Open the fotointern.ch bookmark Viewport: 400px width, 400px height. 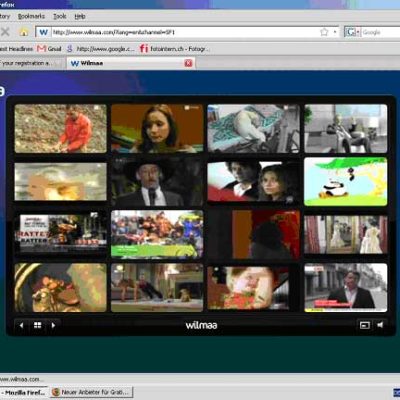click(x=175, y=49)
